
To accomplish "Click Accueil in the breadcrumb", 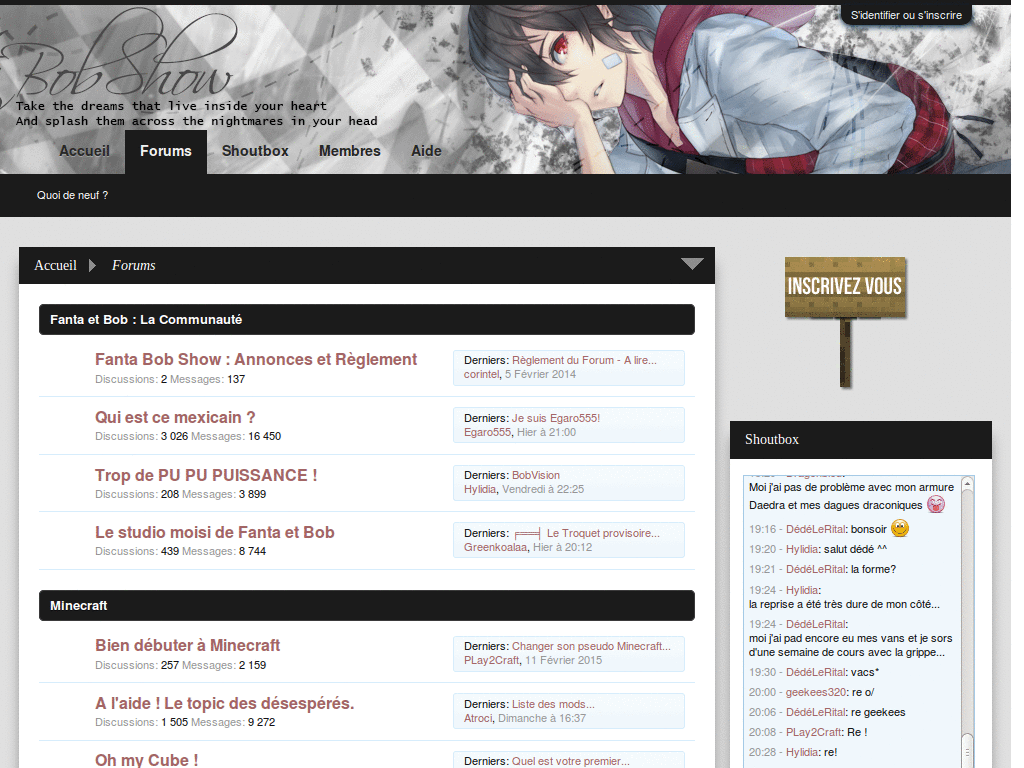I will click(x=56, y=265).
